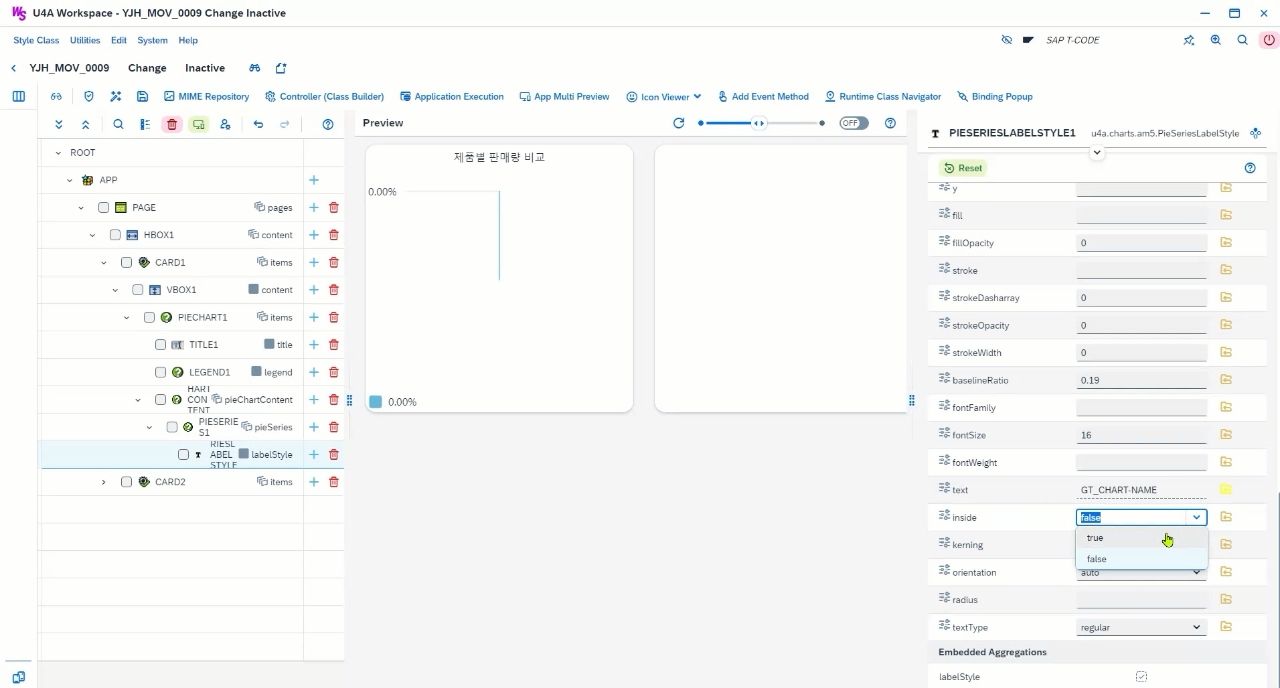This screenshot has height=688, width=1280.
Task: Click the Reset button
Action: 964,168
